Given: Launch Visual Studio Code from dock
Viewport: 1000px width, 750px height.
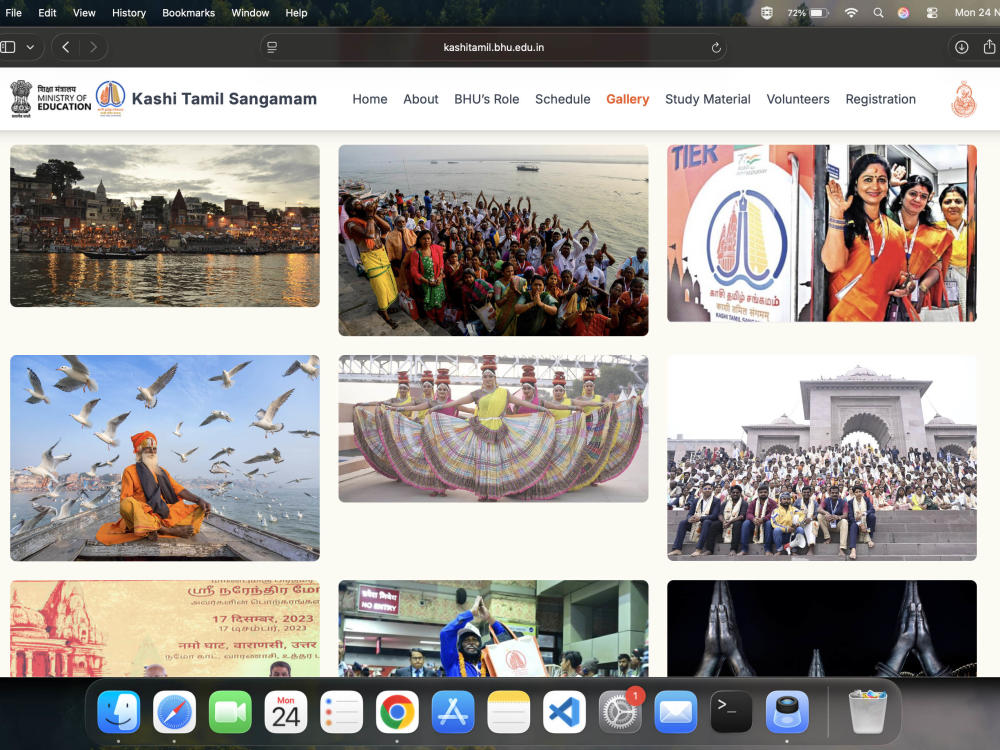Looking at the screenshot, I should click(x=564, y=712).
